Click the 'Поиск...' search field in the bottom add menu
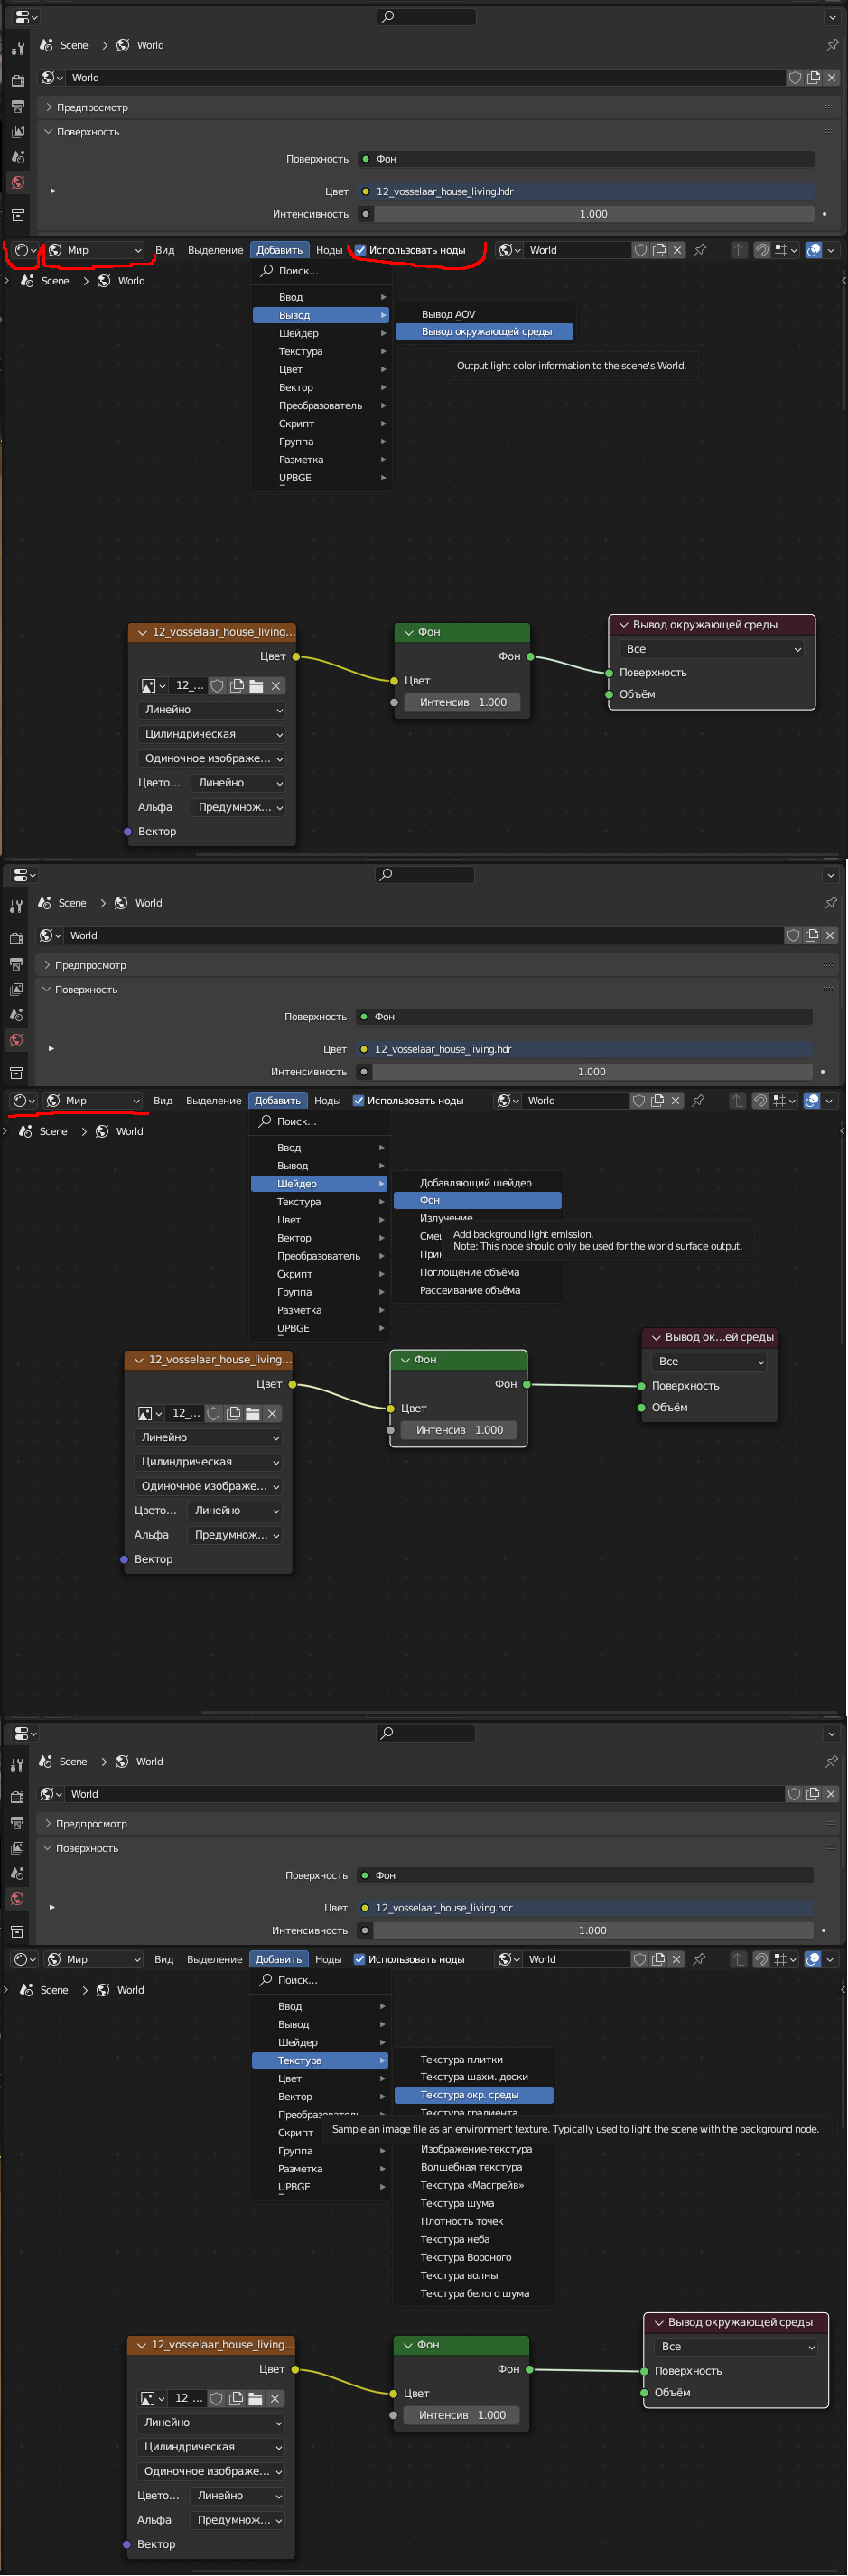848x2576 pixels. (300, 1980)
